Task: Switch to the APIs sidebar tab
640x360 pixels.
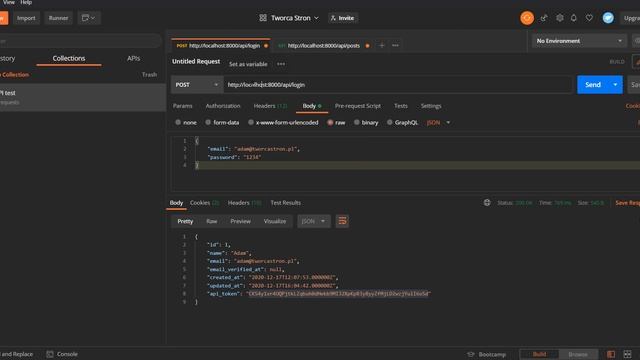Action: point(133,58)
